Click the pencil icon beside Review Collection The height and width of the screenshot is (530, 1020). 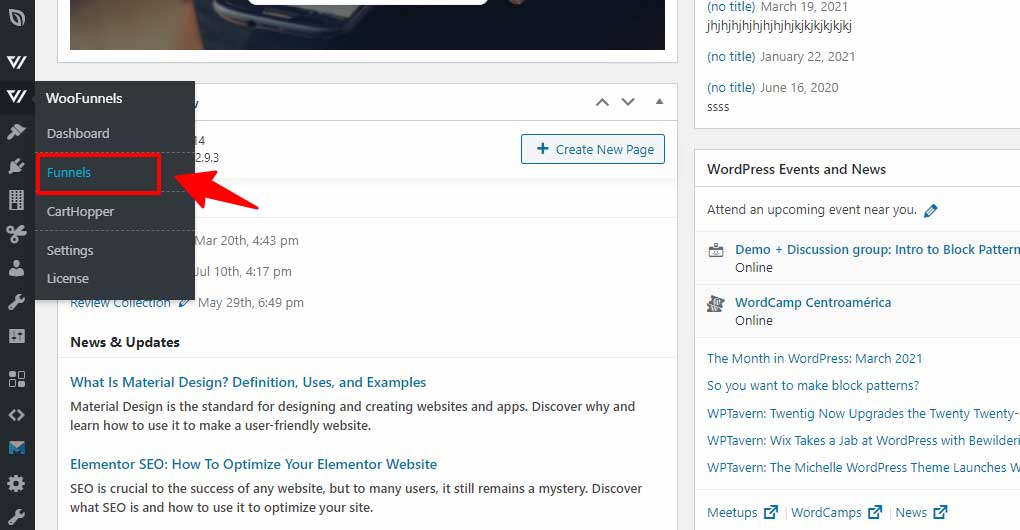(x=185, y=303)
